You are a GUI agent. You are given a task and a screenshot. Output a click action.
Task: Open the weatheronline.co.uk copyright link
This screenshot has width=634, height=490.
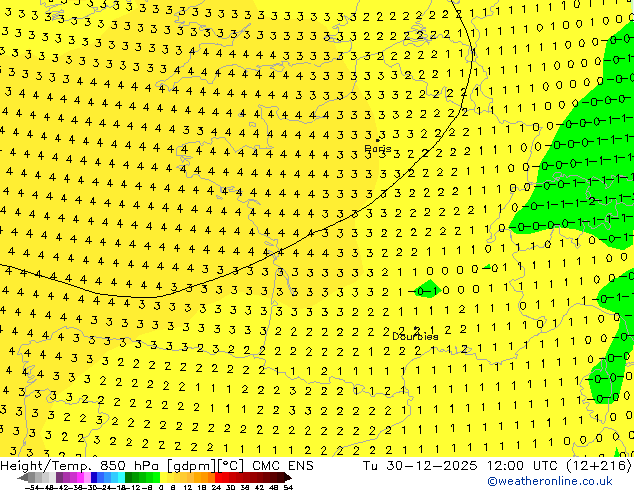click(550, 481)
